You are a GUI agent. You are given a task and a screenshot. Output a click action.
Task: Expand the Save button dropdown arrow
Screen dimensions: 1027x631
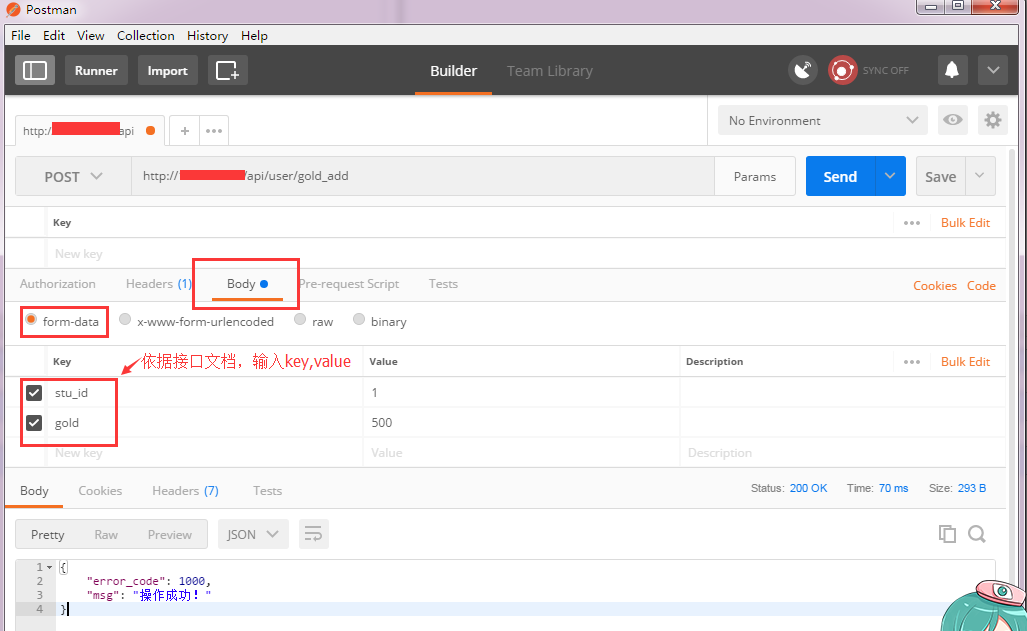click(980, 176)
